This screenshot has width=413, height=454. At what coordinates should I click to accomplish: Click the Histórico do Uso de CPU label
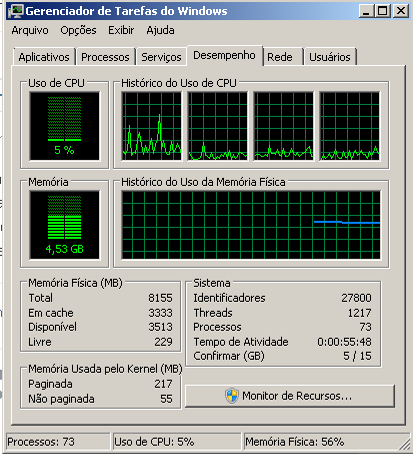click(x=179, y=83)
